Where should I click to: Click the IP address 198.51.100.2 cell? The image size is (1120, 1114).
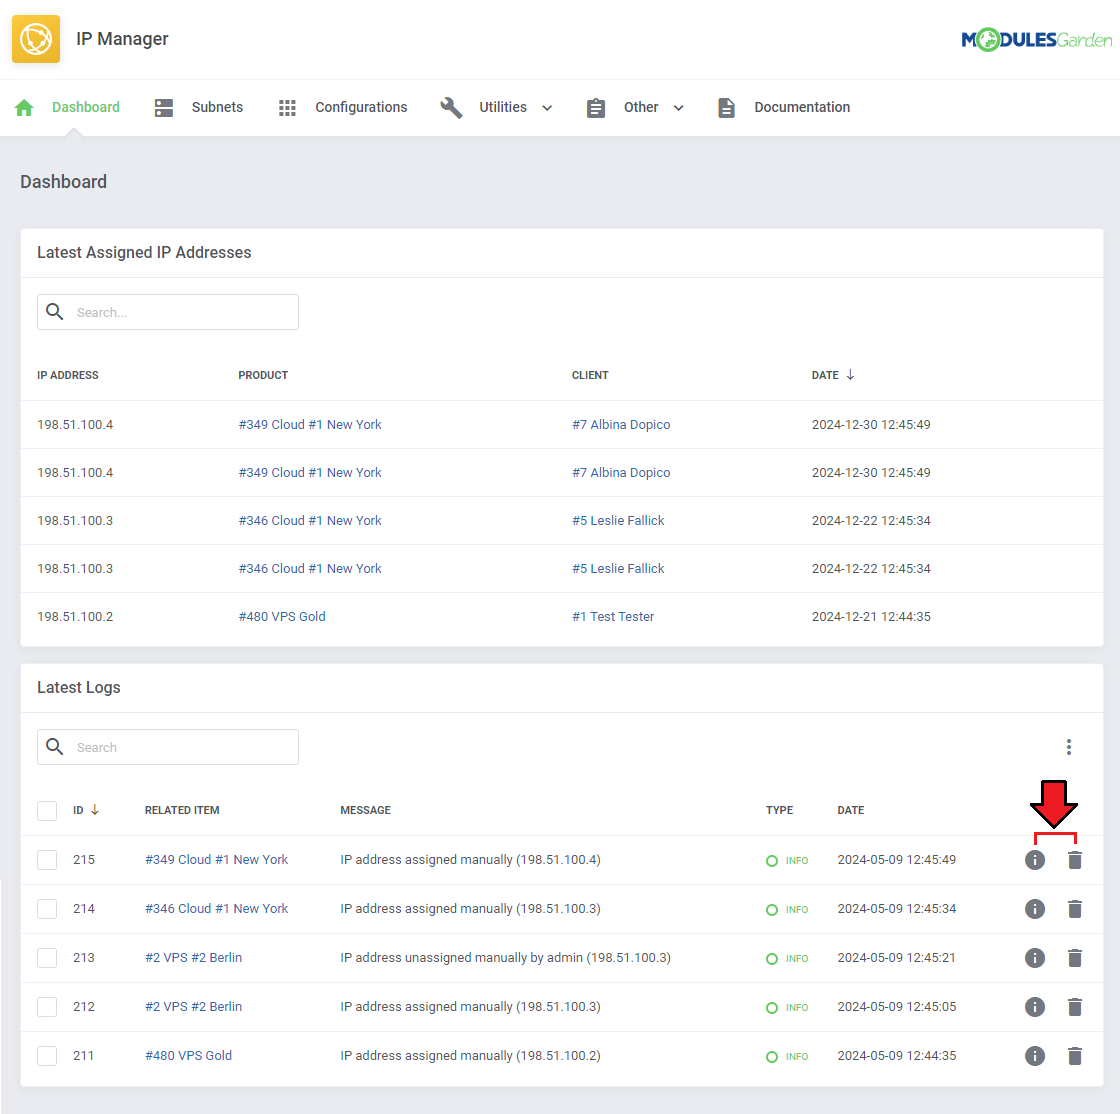pos(75,616)
